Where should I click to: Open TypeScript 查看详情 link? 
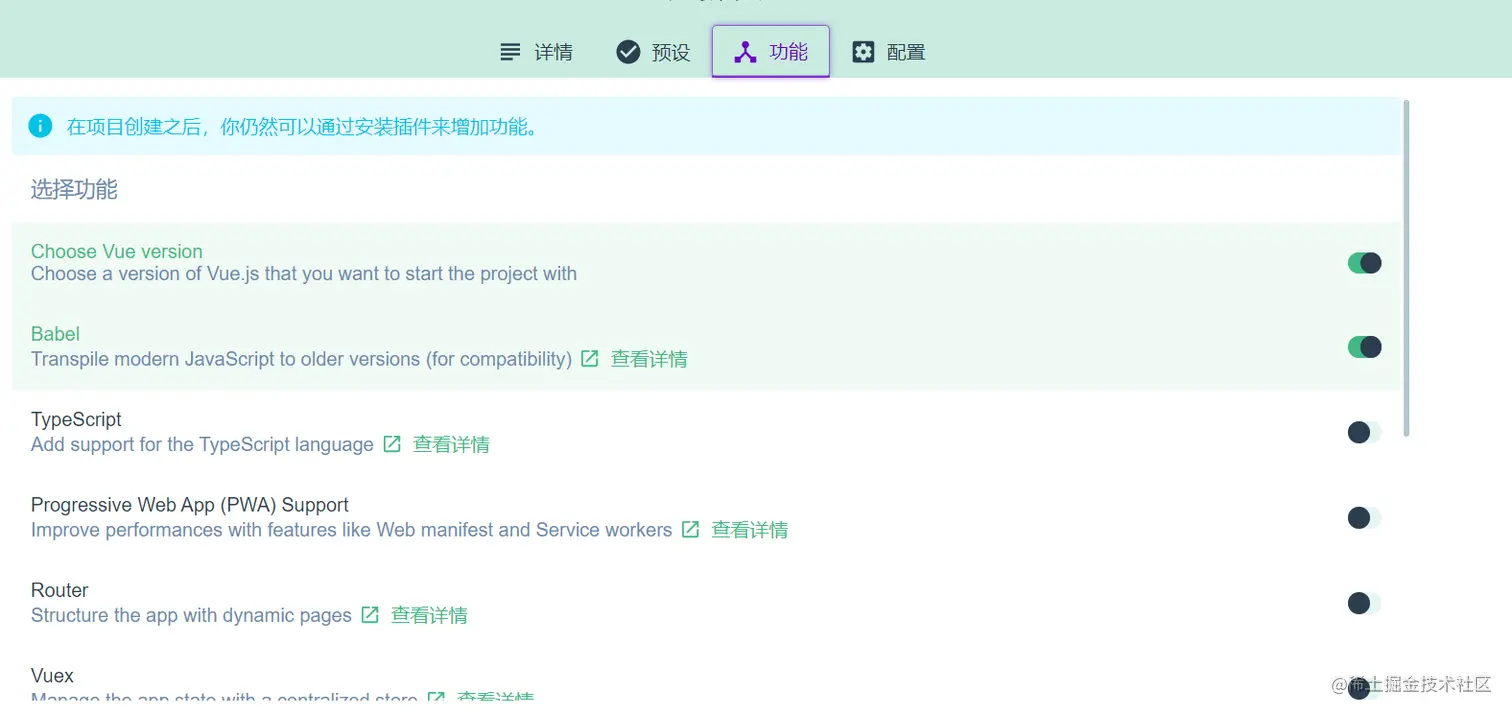coord(451,444)
